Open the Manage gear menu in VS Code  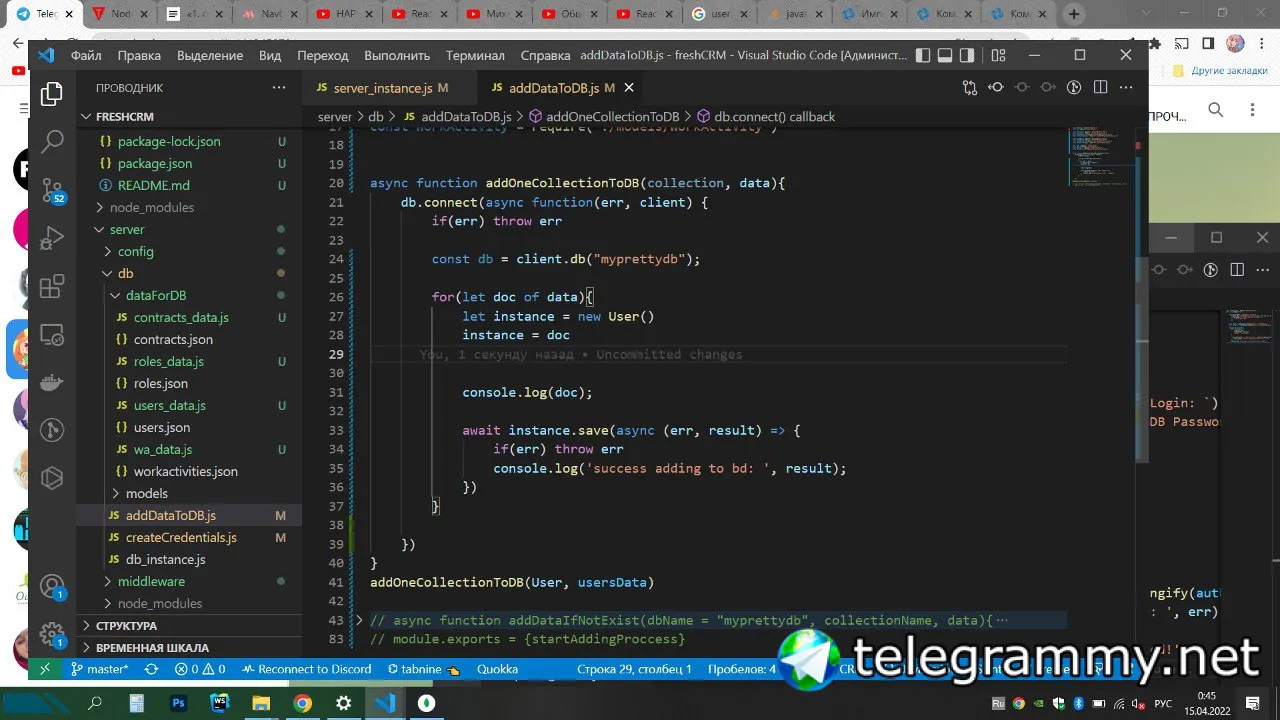pyautogui.click(x=52, y=634)
